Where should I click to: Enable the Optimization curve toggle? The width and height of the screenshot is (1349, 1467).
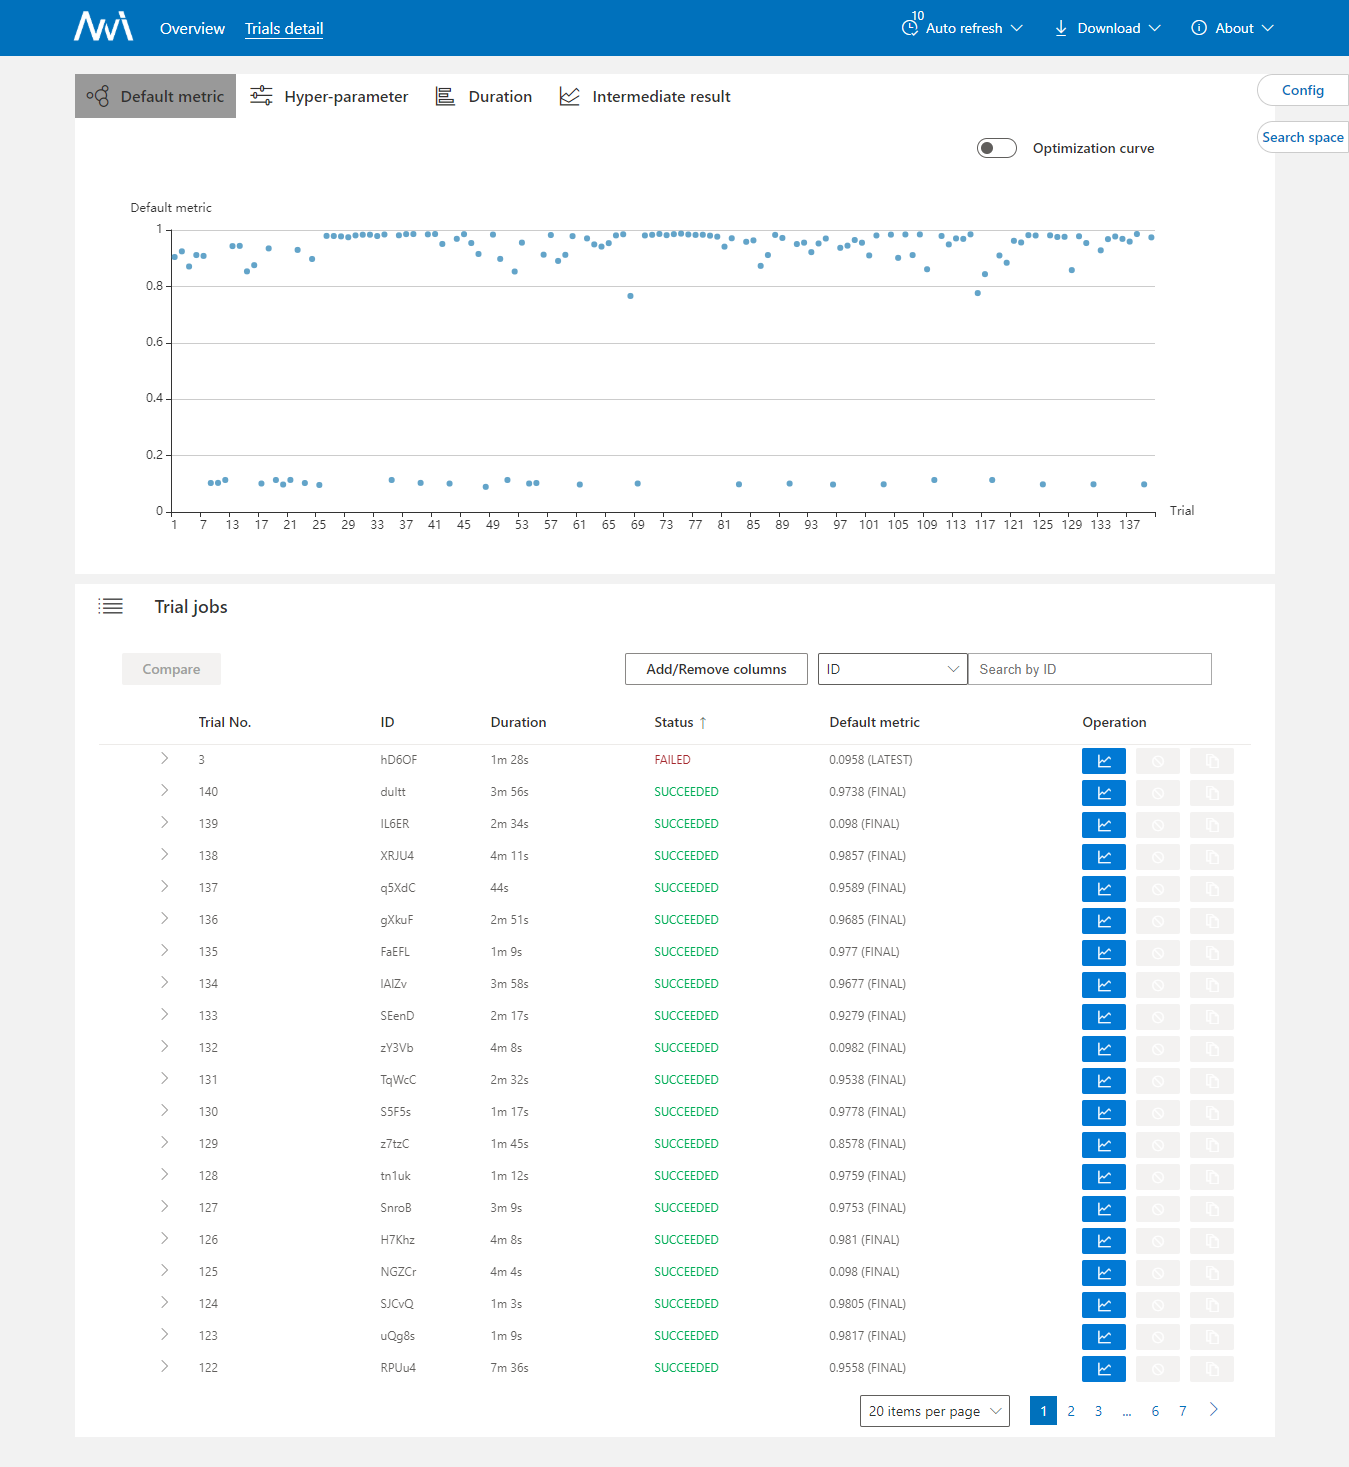click(996, 147)
